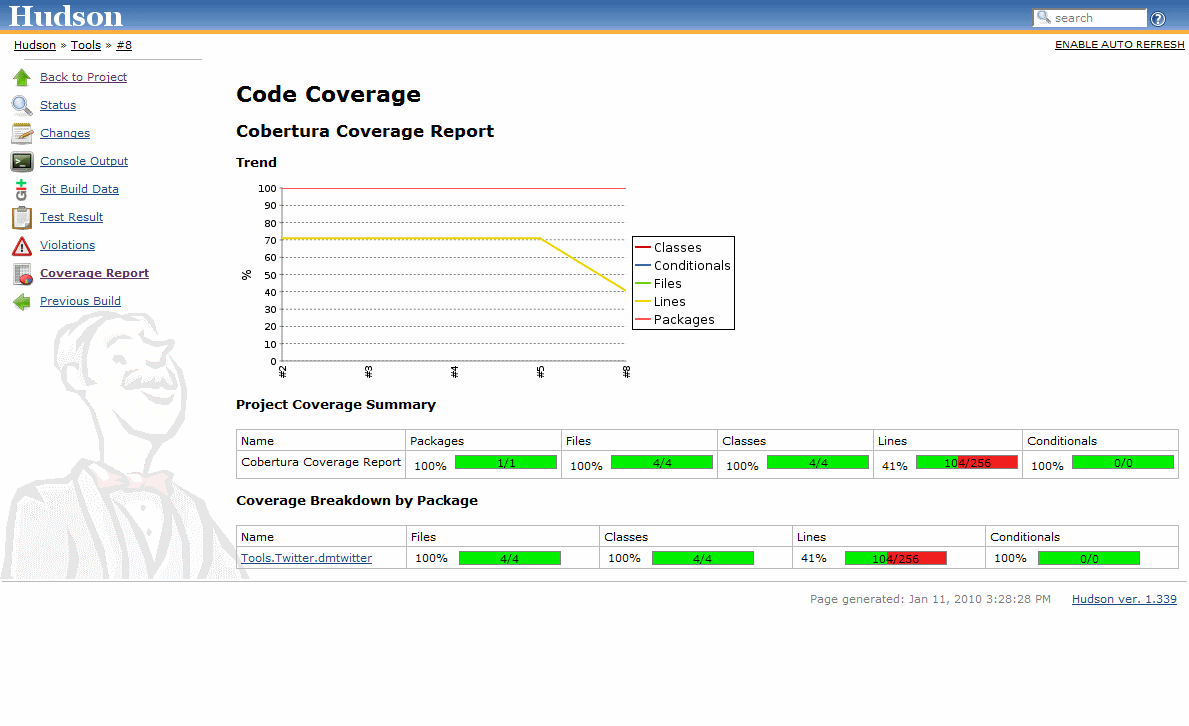Screen dimensions: 1189x726
Task: Click the #8 build breadcrumb link
Action: click(124, 45)
